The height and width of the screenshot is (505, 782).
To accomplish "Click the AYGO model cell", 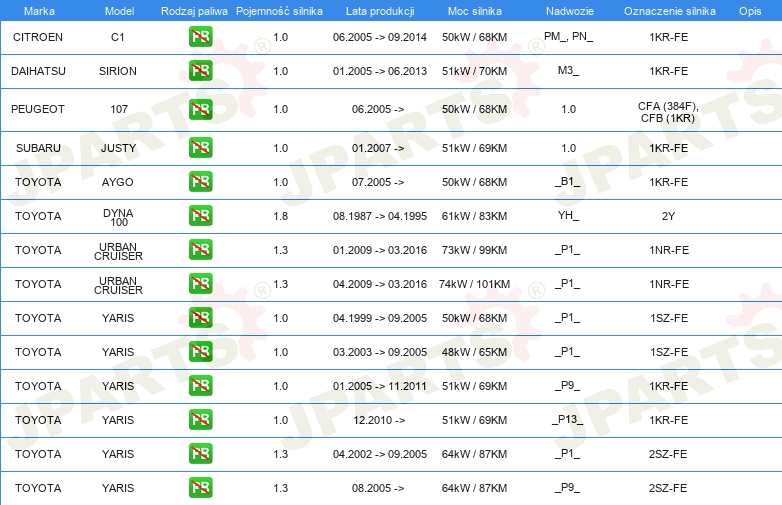I will click(x=118, y=182).
